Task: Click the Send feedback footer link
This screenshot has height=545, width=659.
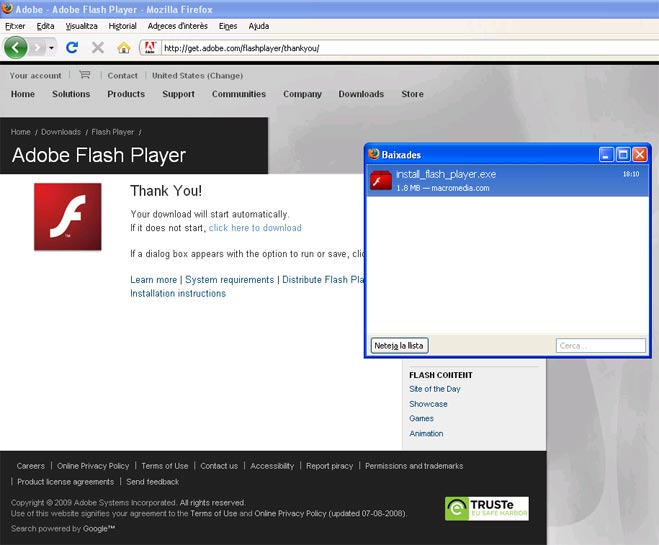Action: pyautogui.click(x=153, y=482)
